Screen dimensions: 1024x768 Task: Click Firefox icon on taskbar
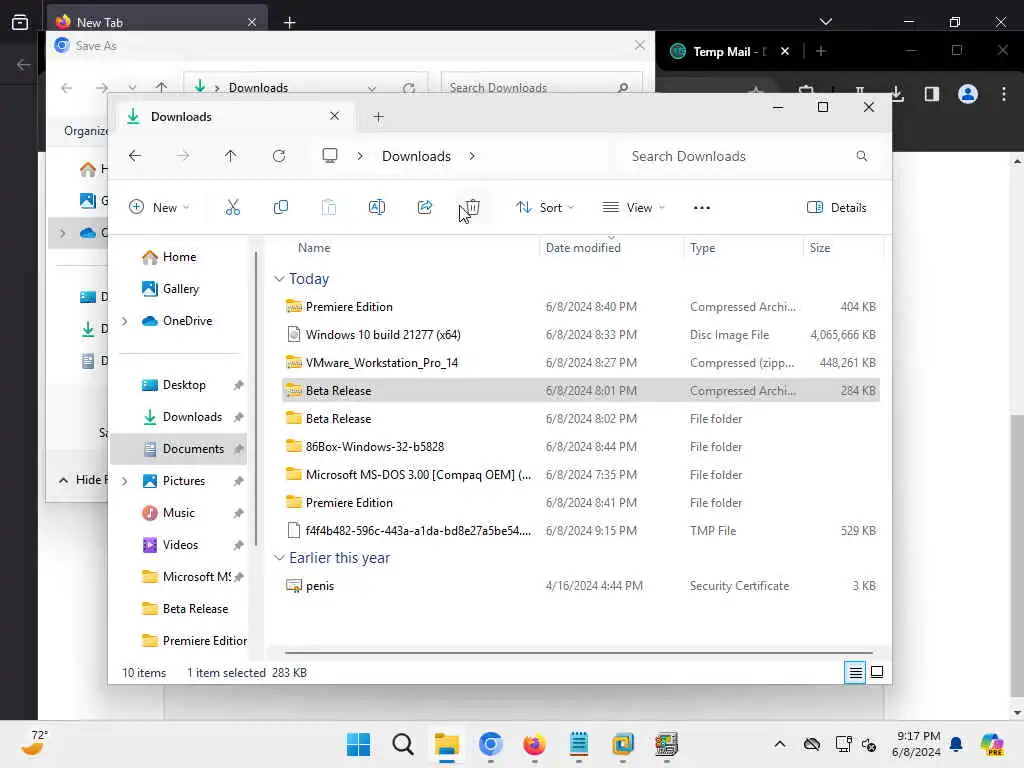tap(534, 744)
